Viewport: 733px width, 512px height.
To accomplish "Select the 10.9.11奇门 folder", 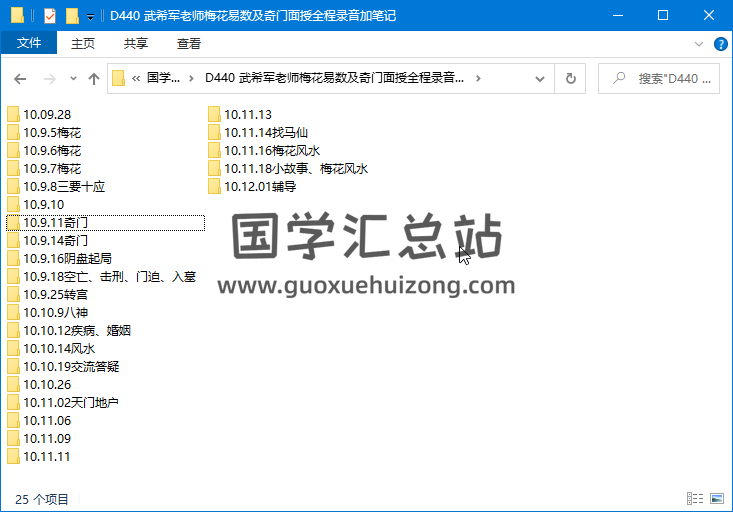I will click(105, 223).
